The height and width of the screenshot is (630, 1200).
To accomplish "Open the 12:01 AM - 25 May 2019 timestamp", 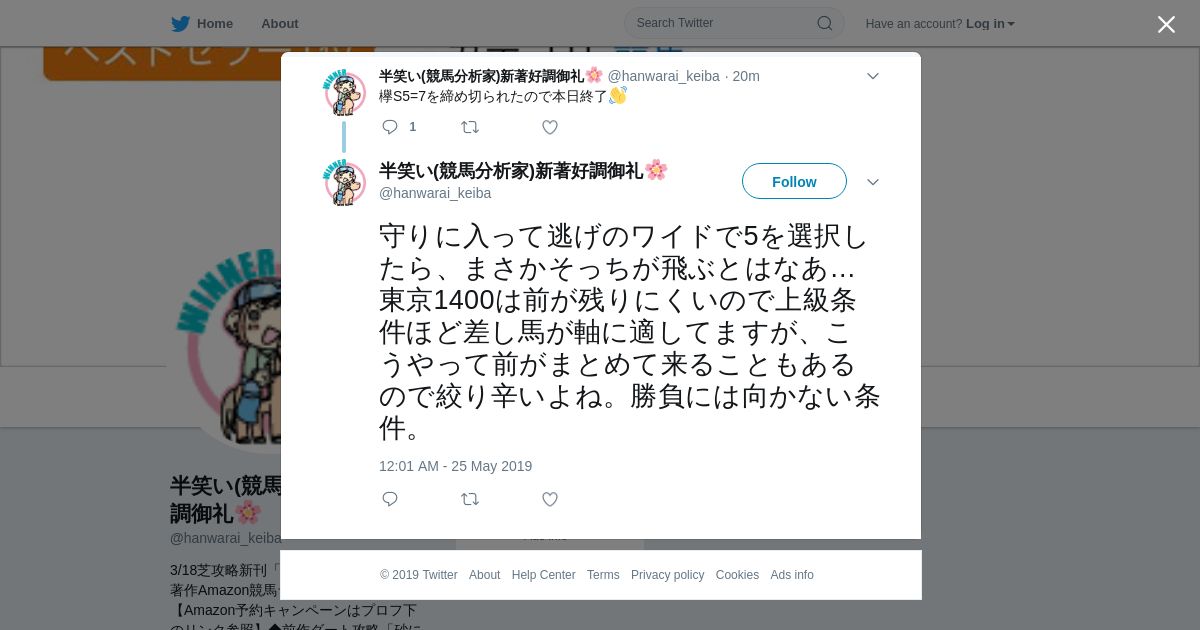I will point(455,466).
